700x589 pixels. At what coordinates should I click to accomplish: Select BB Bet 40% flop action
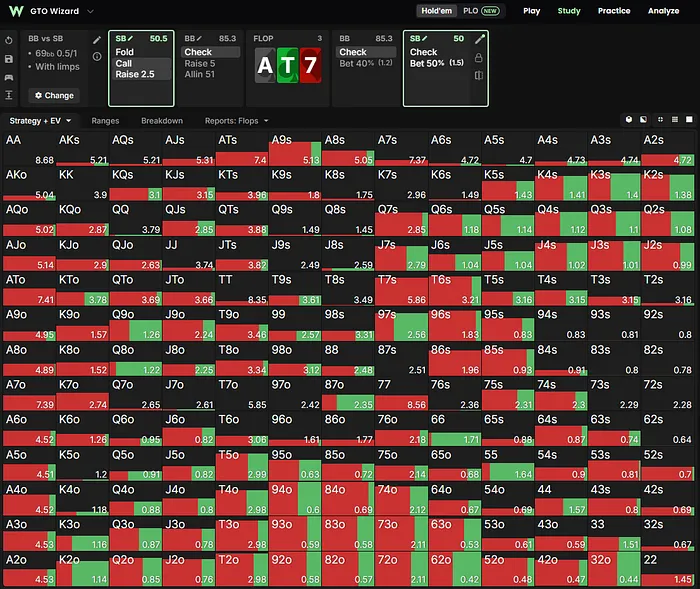366,63
